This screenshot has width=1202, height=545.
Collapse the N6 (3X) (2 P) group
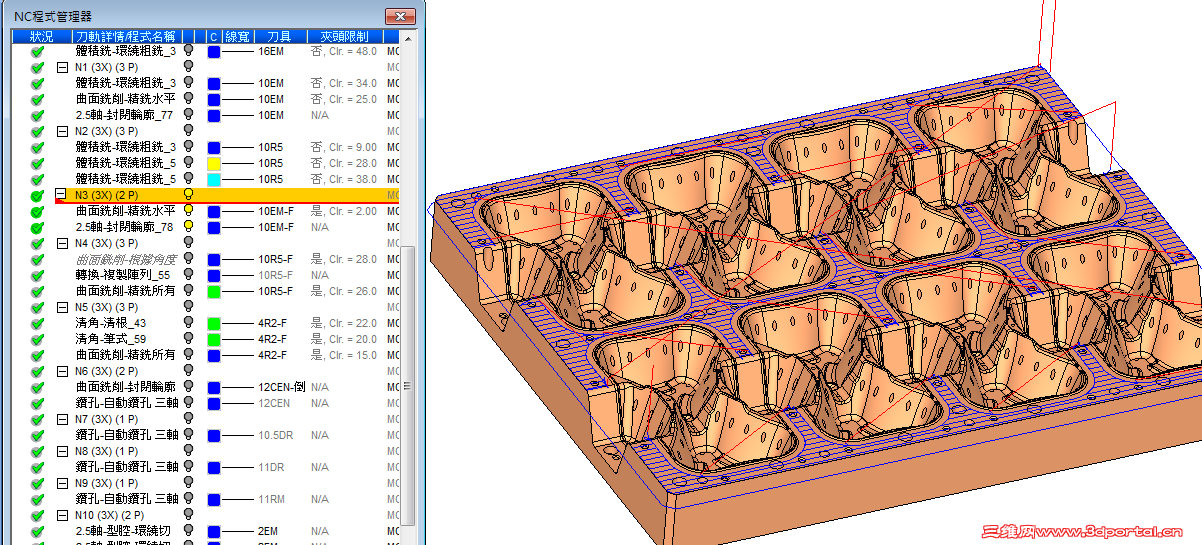[62, 371]
